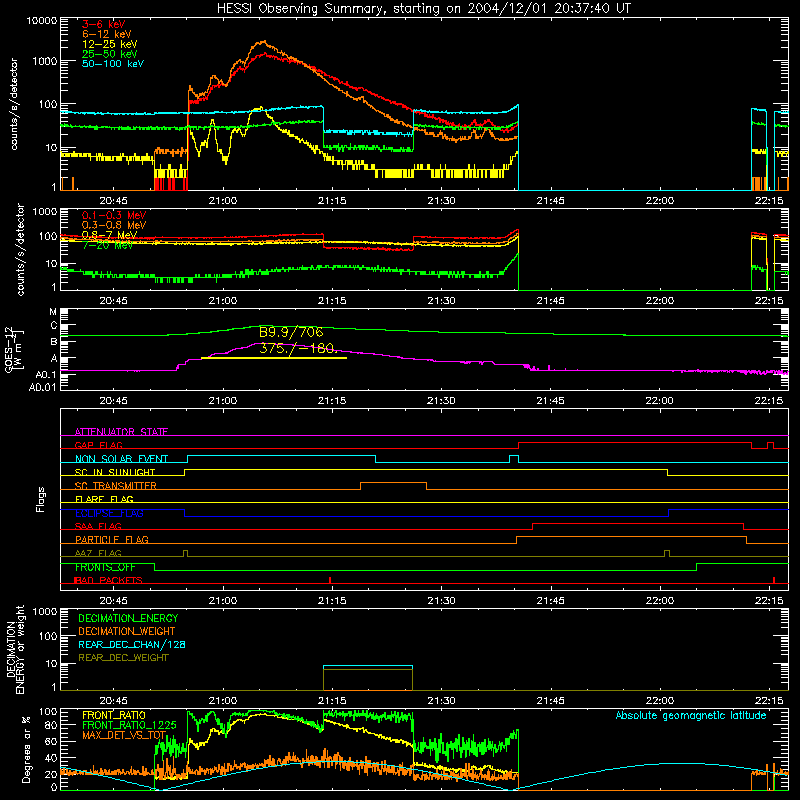Select the olive AAZ_FLAG label

98,553
